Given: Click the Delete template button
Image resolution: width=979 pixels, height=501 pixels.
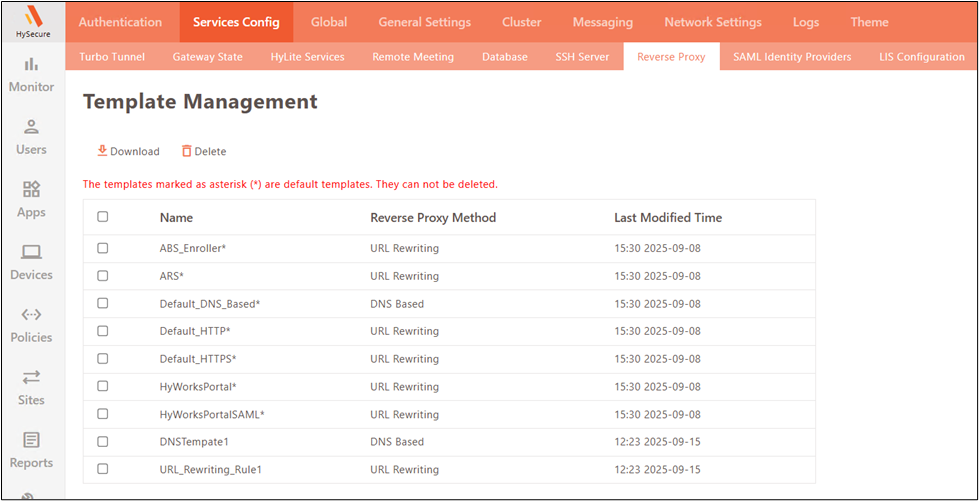Looking at the screenshot, I should coord(204,151).
